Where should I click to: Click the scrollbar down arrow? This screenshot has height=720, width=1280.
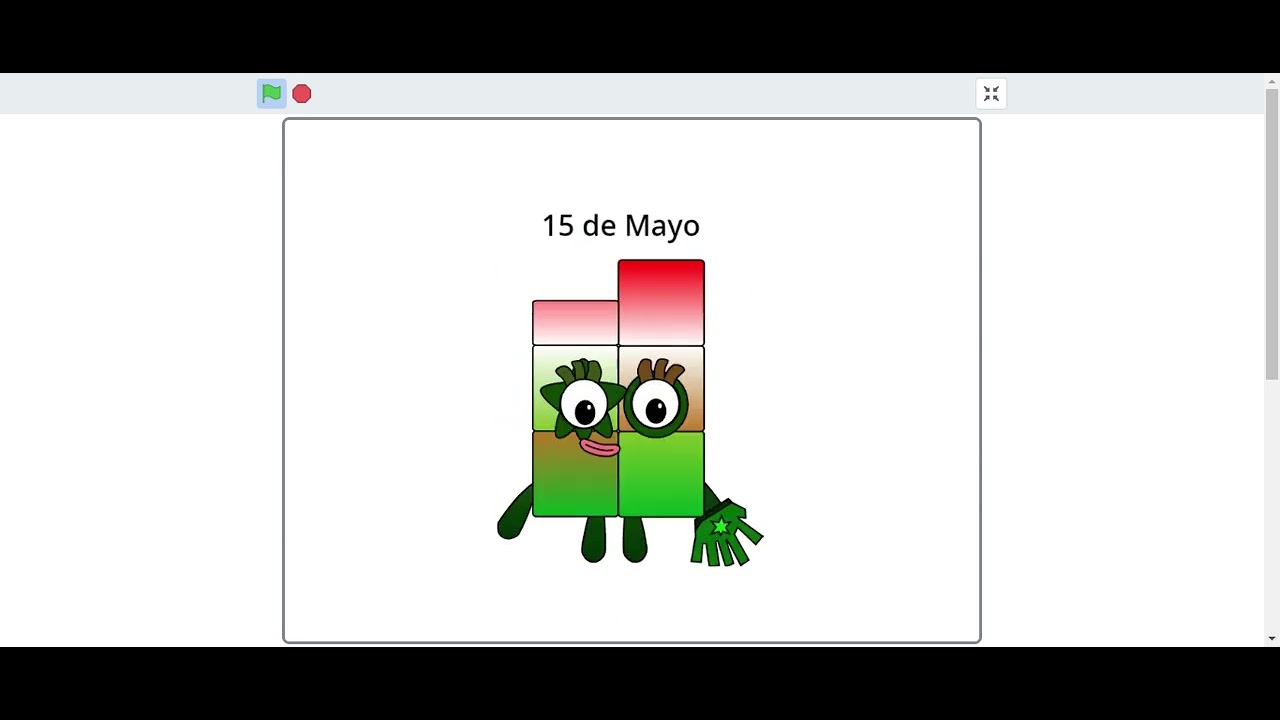(x=1272, y=638)
